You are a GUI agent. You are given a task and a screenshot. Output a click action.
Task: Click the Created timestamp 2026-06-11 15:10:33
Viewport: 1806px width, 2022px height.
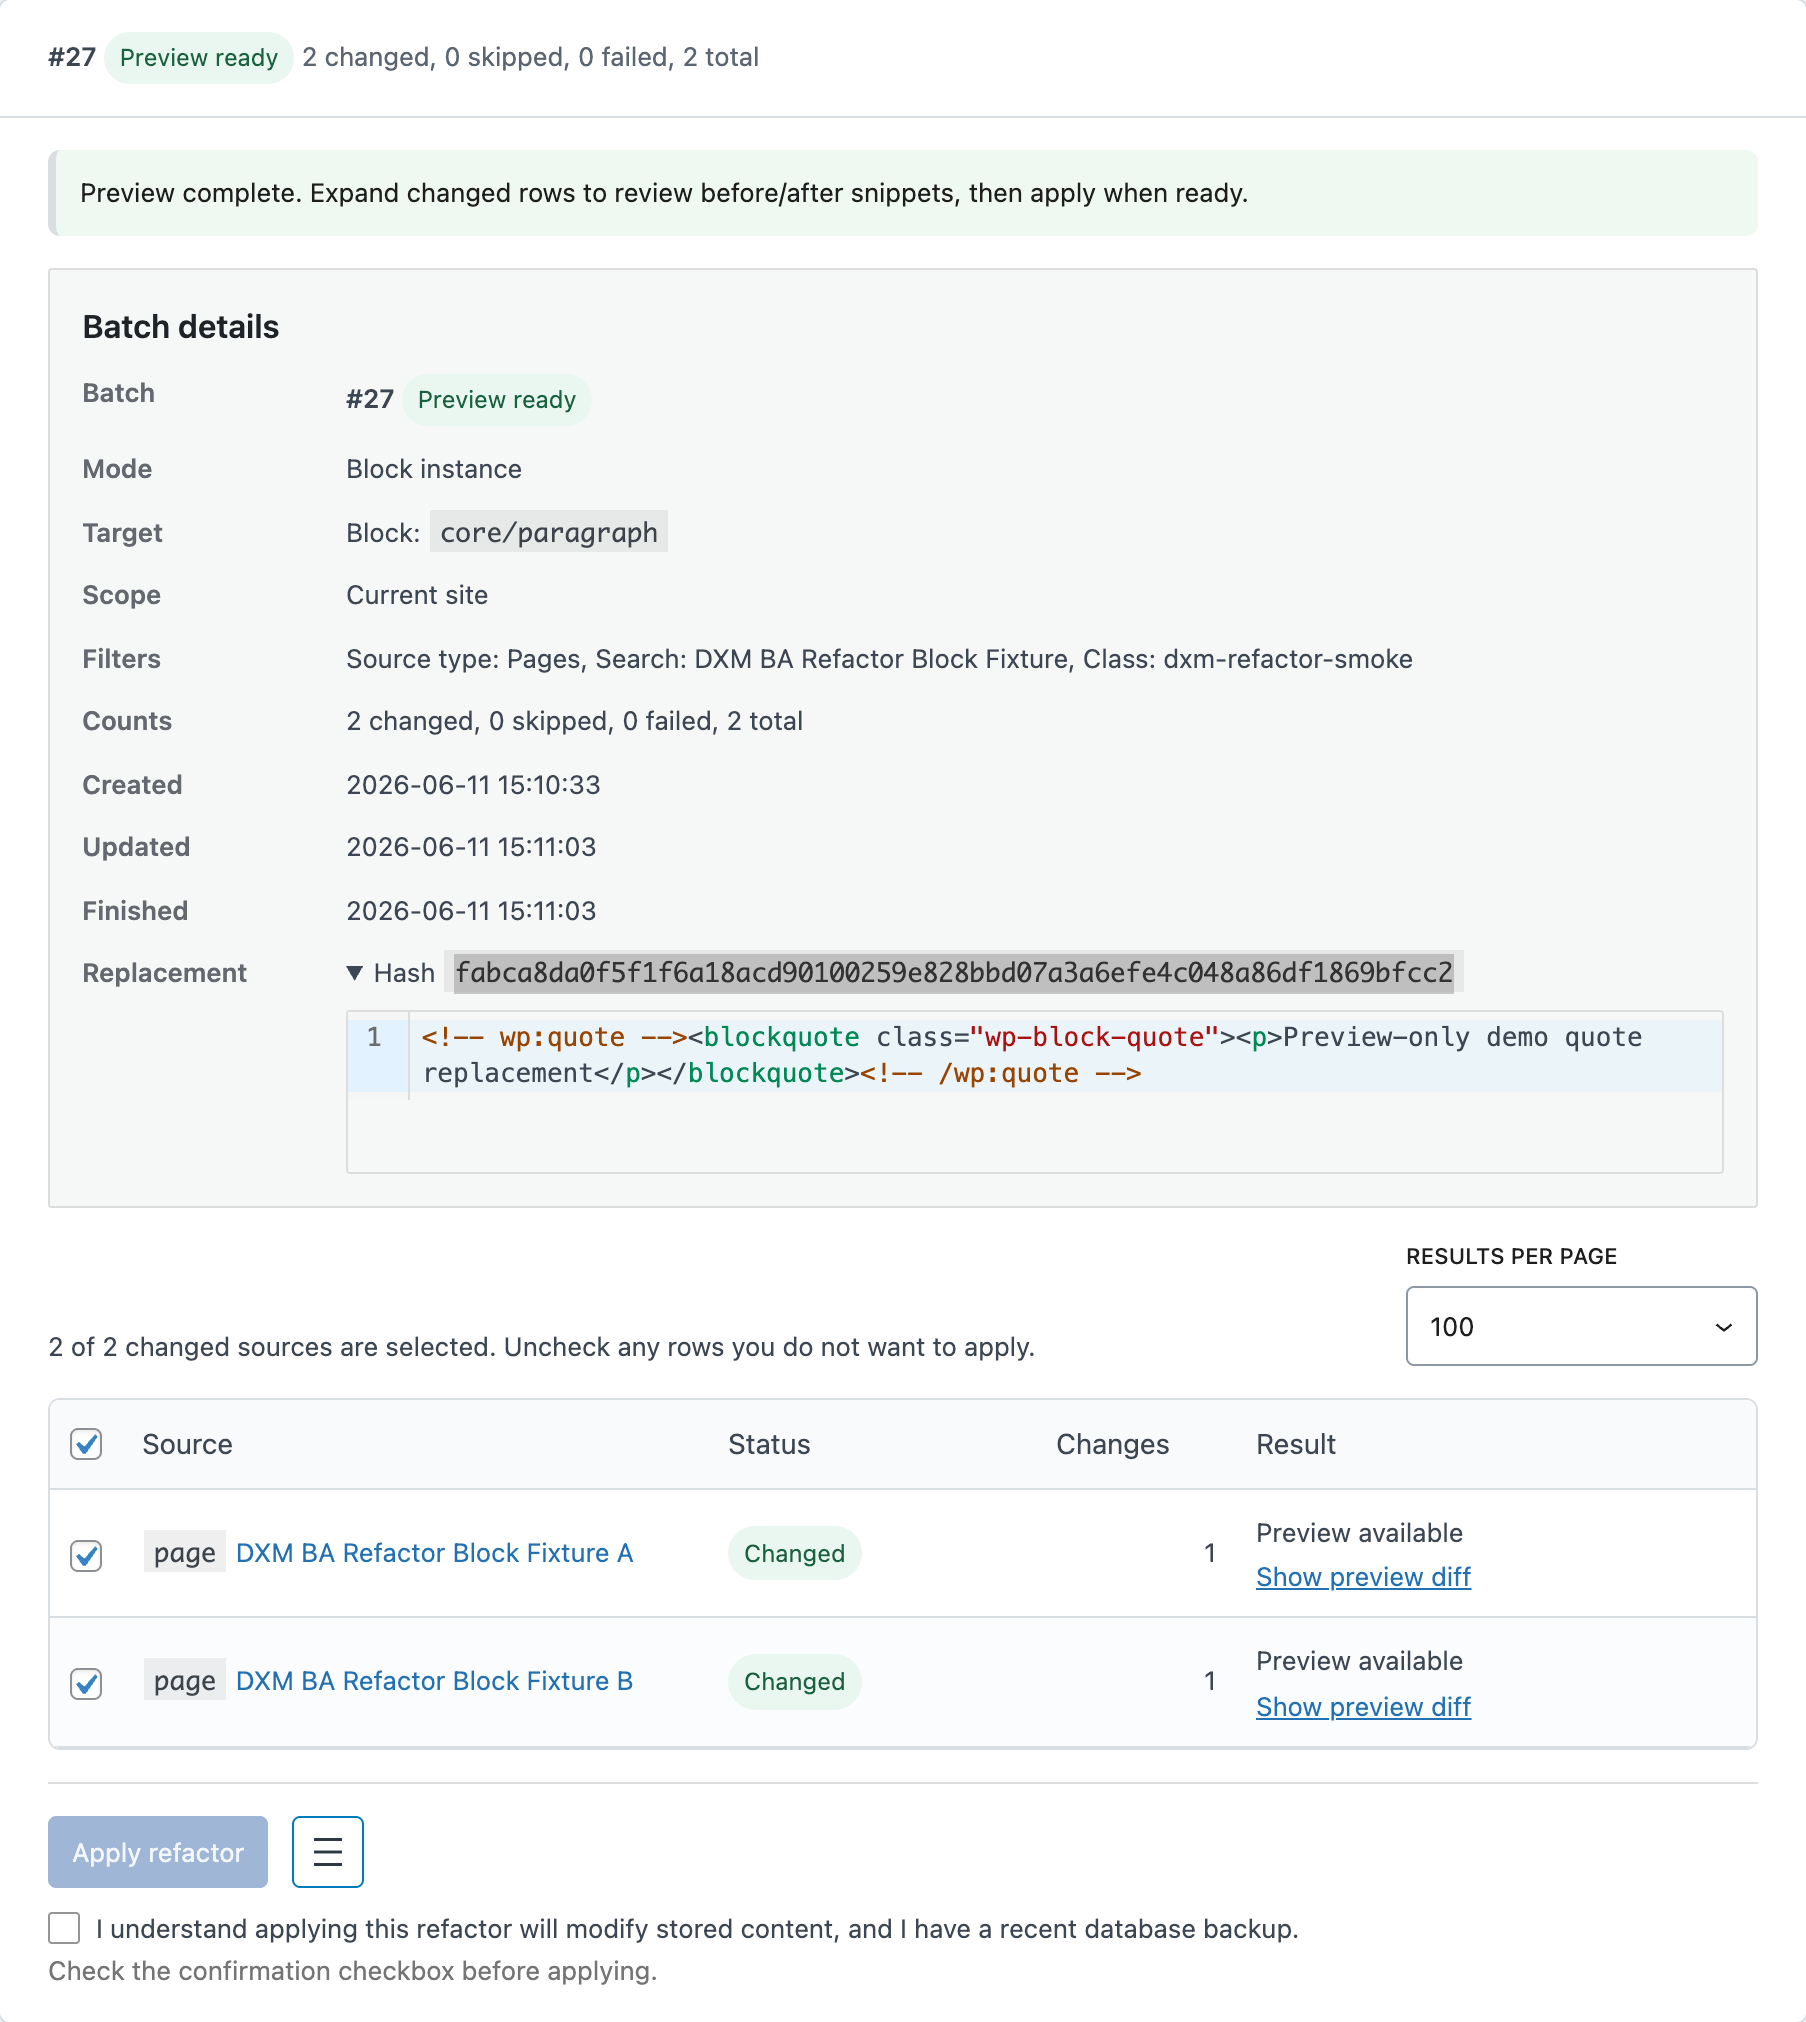[473, 785]
